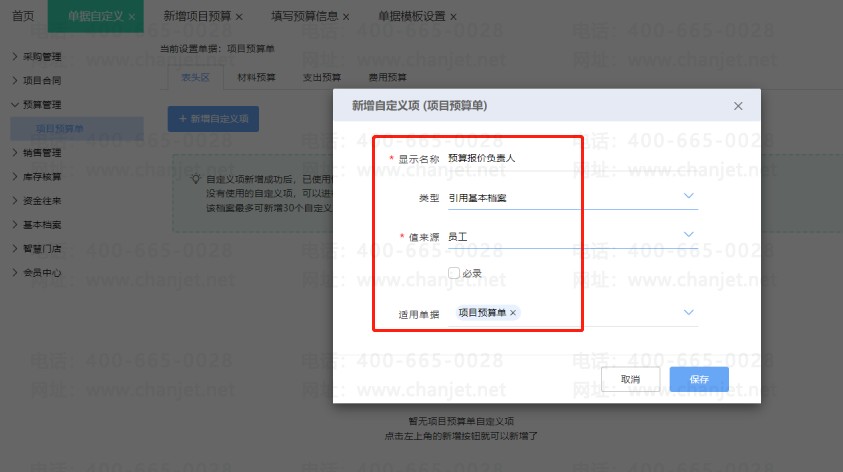Open the 适用单据 dropdown arrow
This screenshot has width=843, height=472.
coord(688,312)
